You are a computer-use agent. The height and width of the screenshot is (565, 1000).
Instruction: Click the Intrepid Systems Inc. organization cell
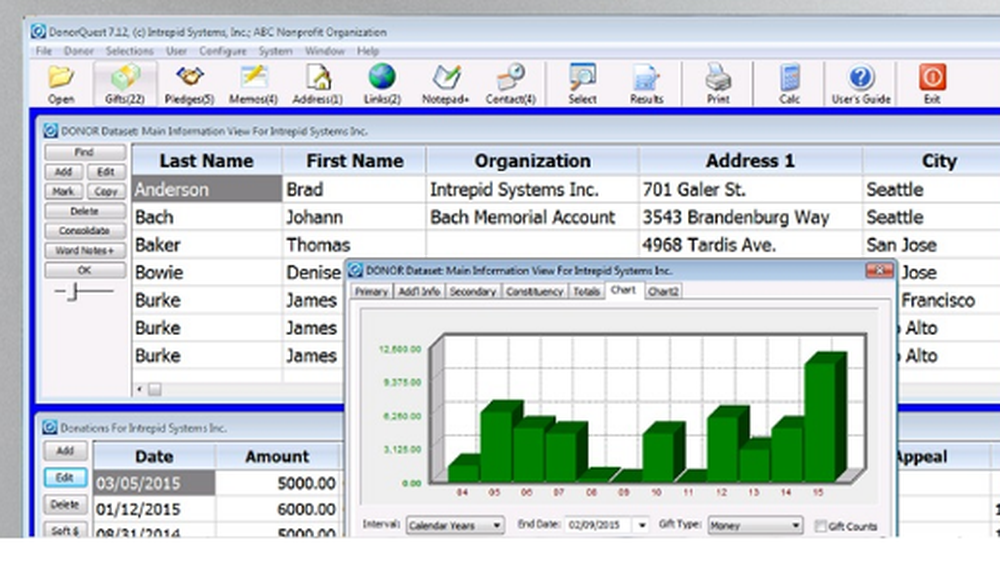pos(532,189)
